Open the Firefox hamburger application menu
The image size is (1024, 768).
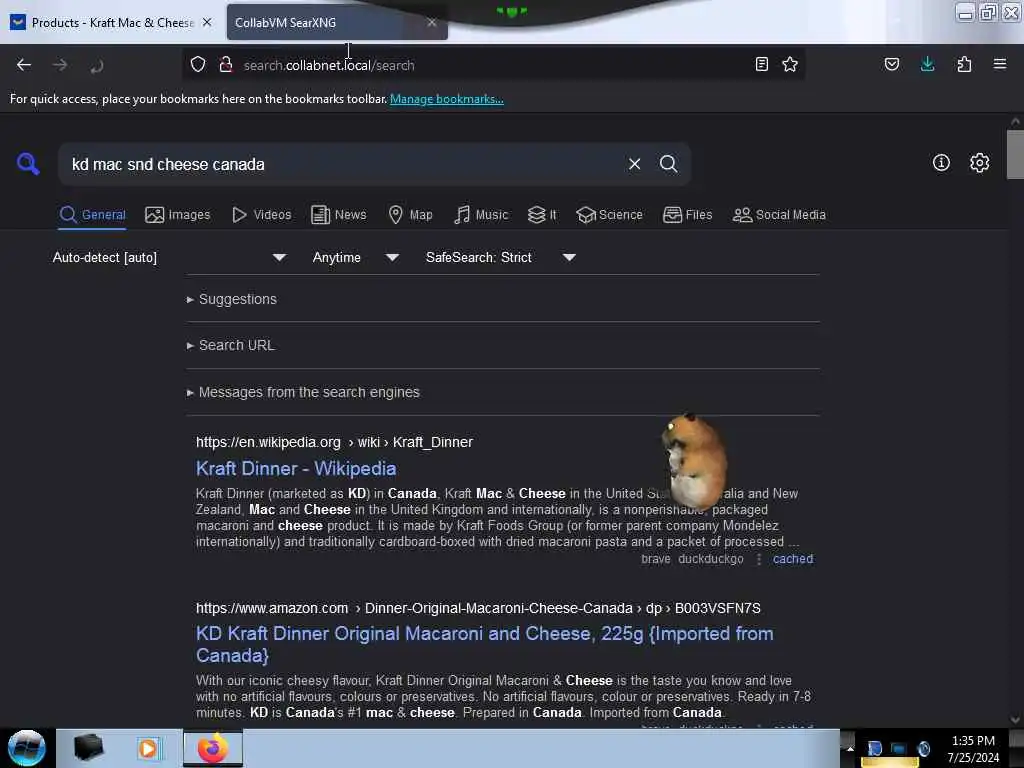click(1000, 64)
